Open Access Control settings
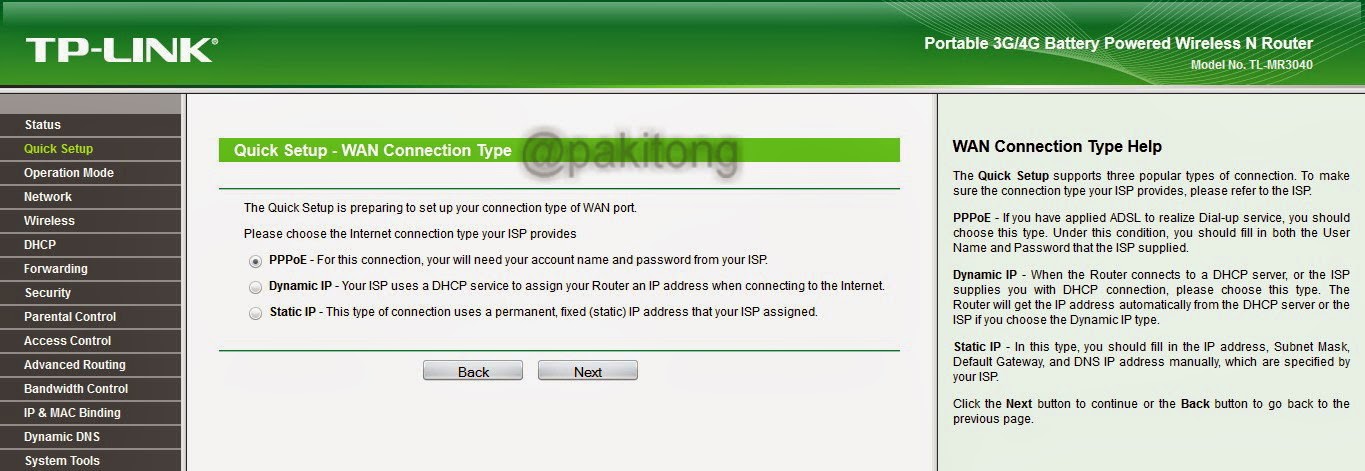This screenshot has height=471, width=1365. pos(91,341)
